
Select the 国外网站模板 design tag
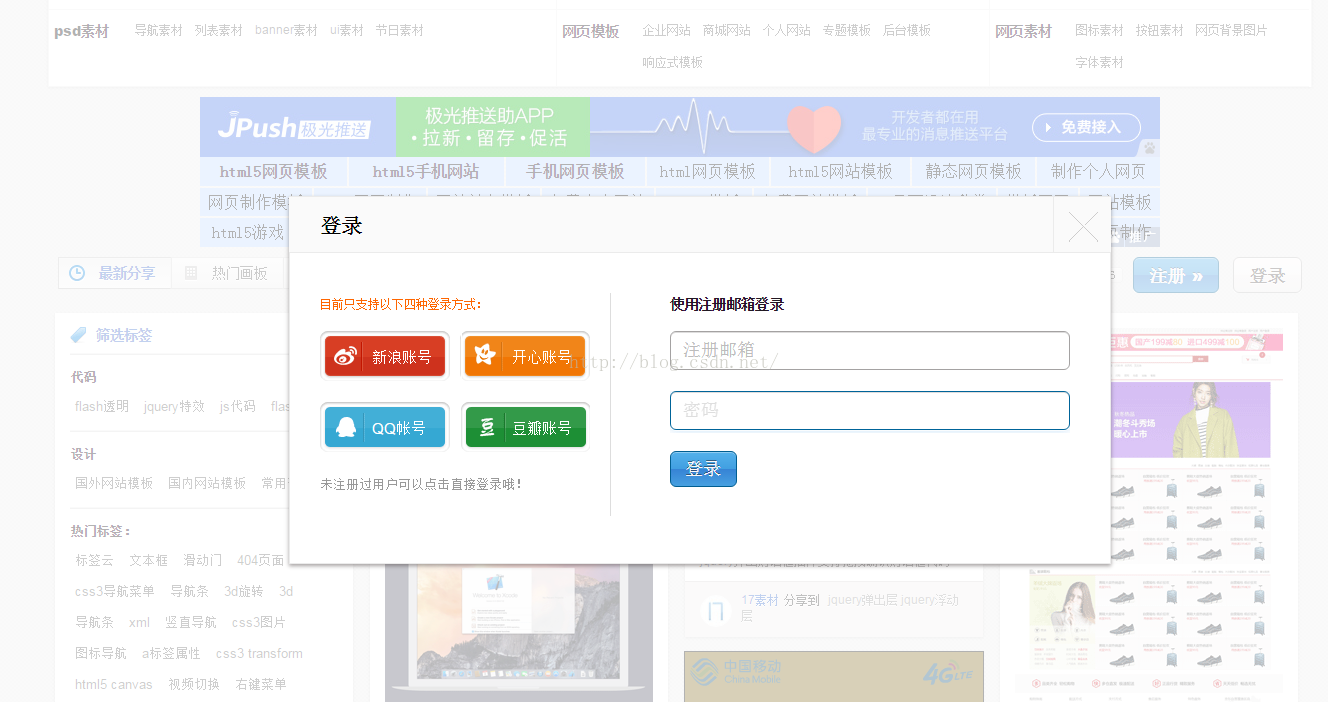[x=114, y=483]
